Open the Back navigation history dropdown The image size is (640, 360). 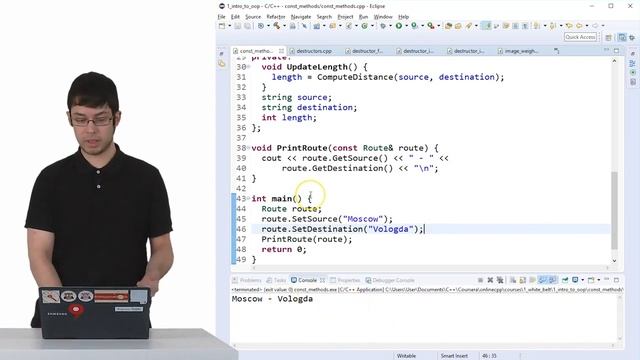click(x=587, y=26)
